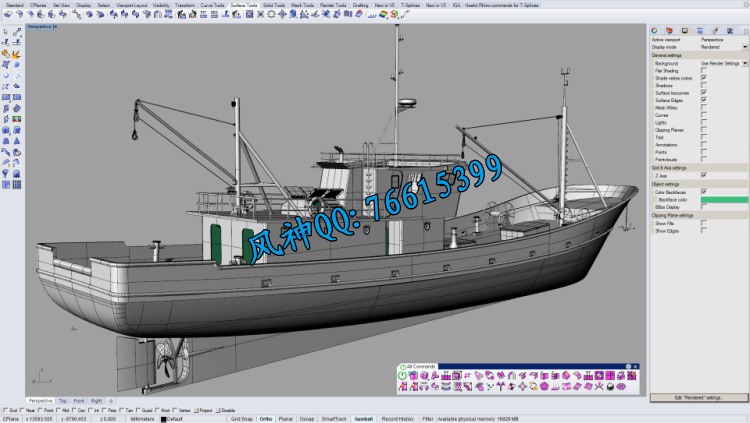Open the Millimeters units status bar item
750x423 pixels.
142,419
